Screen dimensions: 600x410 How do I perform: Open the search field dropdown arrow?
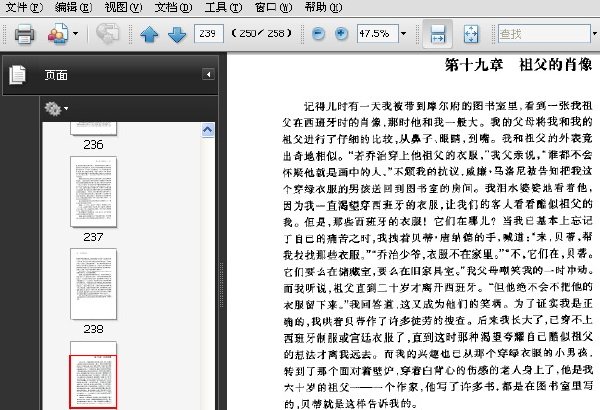(595, 34)
